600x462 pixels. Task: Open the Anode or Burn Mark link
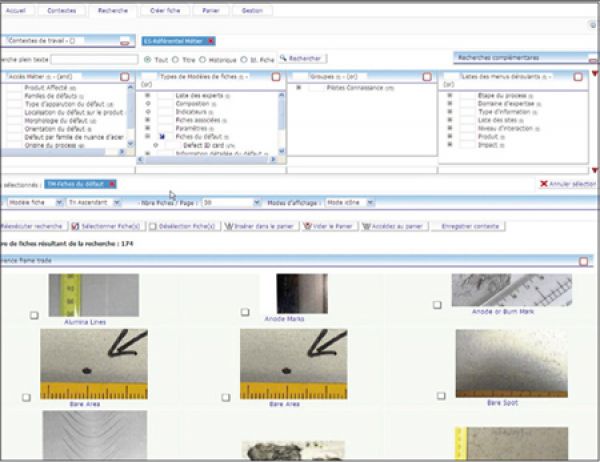coord(502,312)
